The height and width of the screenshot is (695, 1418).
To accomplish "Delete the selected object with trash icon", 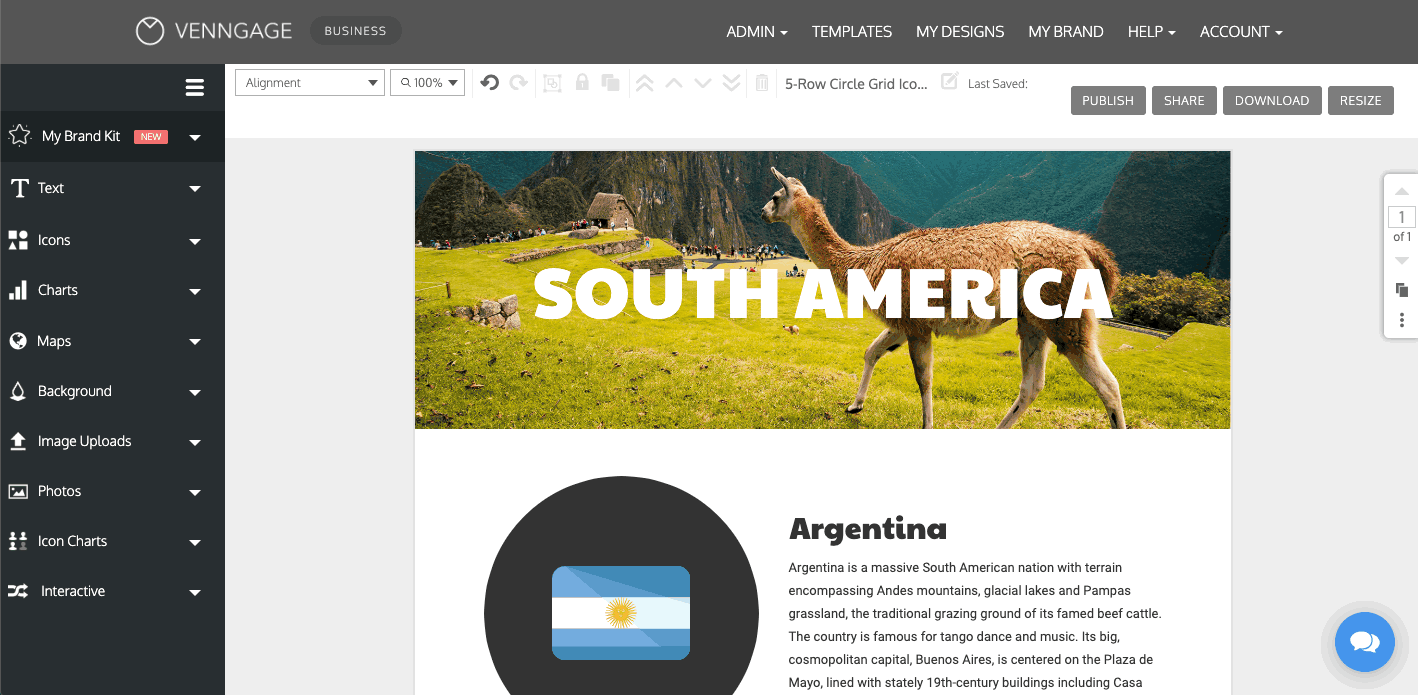I will point(762,83).
